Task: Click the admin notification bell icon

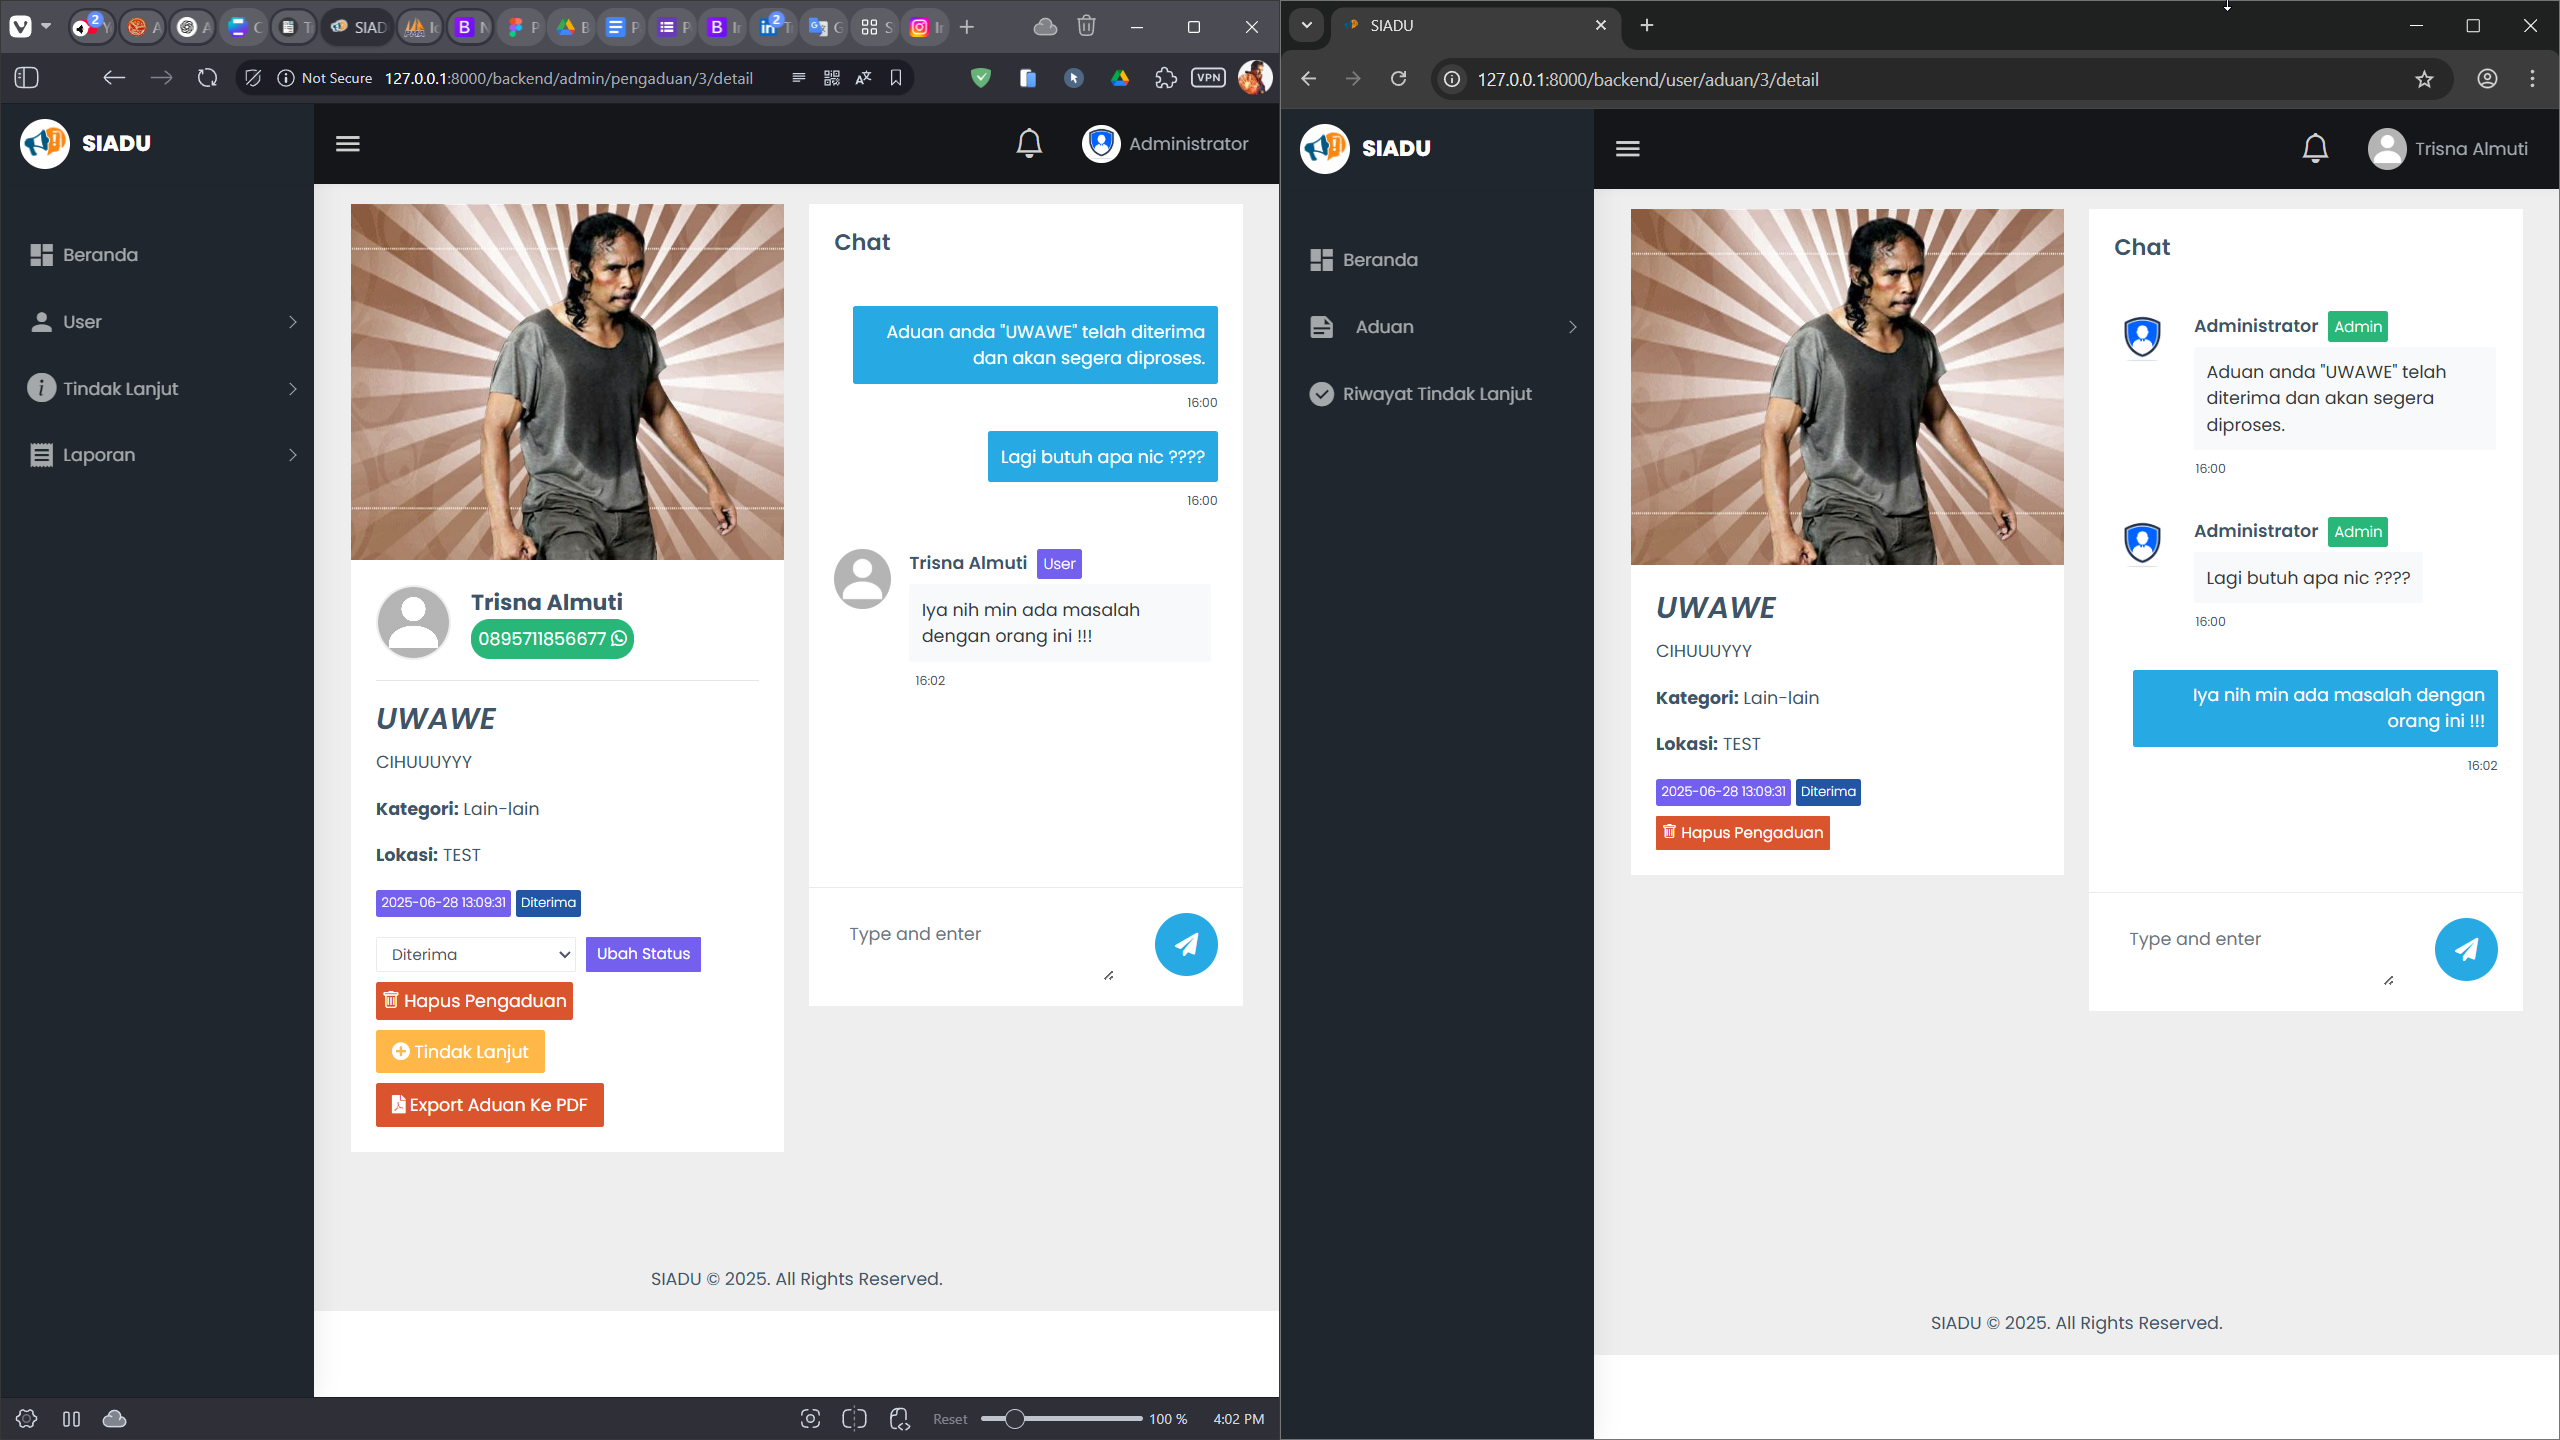Action: pos(1029,144)
